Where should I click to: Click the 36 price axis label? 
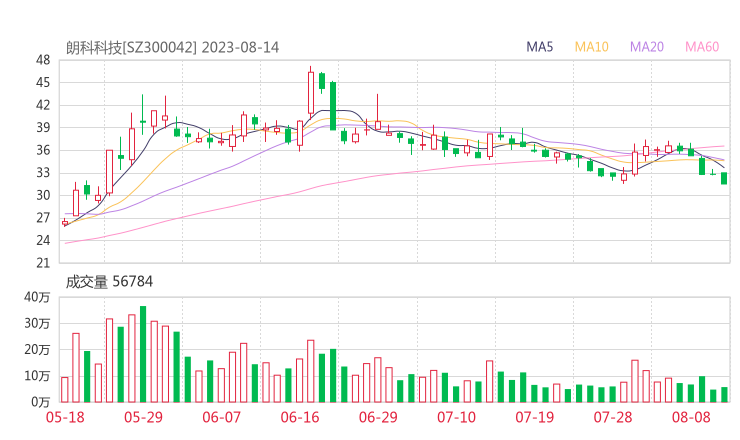point(43,150)
